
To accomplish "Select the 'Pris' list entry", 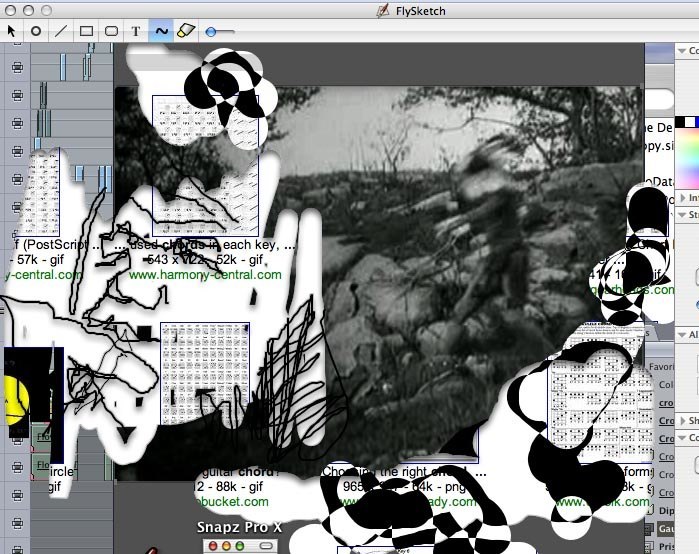I will (666, 546).
